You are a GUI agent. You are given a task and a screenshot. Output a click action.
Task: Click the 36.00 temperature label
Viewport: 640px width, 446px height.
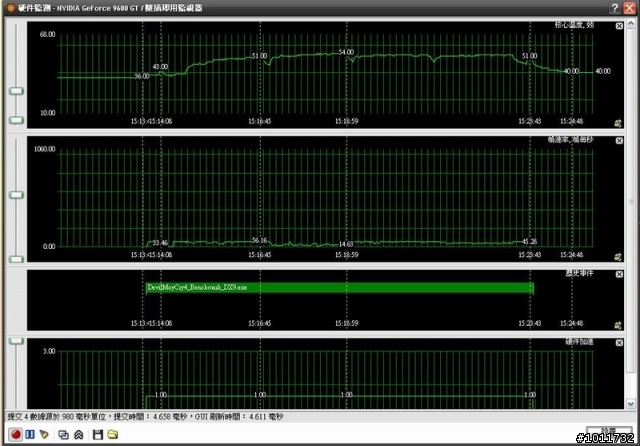142,76
